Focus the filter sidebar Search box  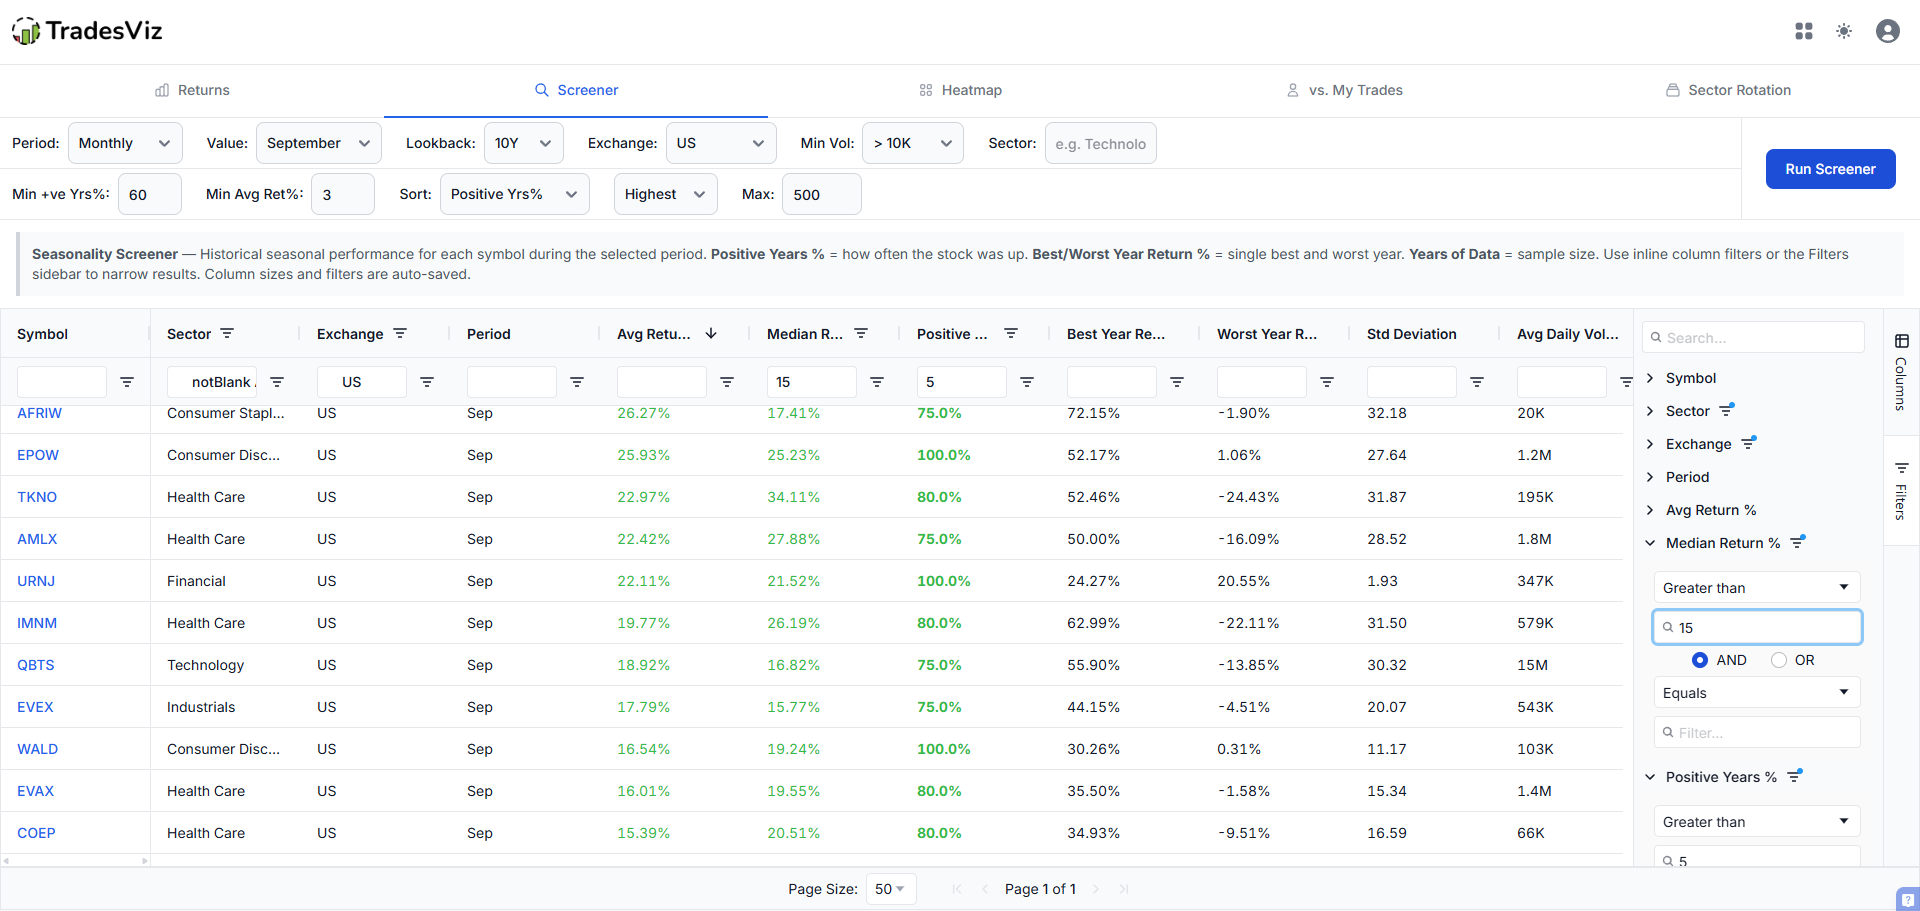(1753, 337)
